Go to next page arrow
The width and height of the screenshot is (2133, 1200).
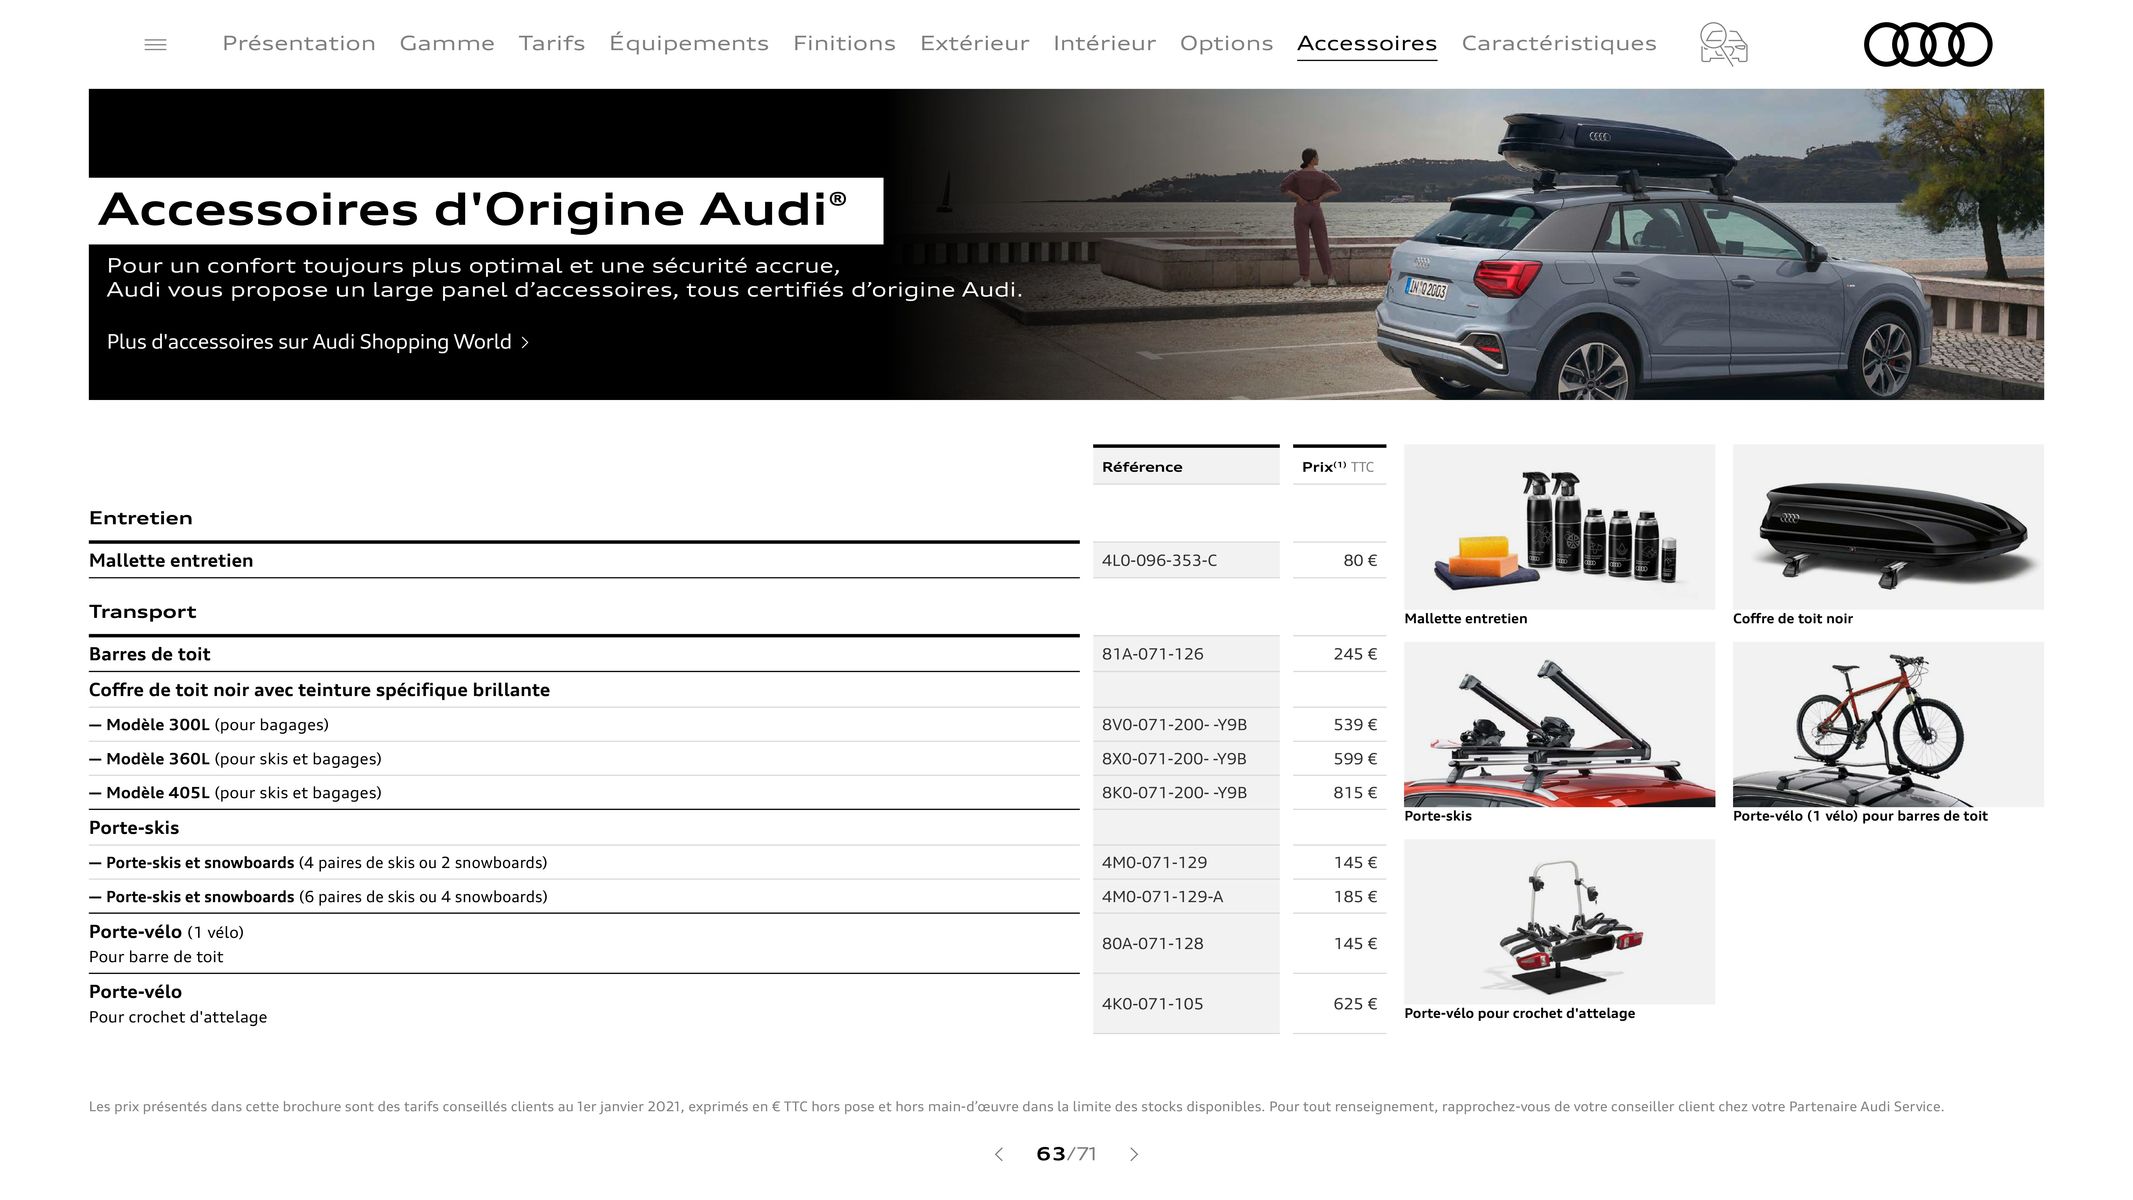click(1134, 1154)
